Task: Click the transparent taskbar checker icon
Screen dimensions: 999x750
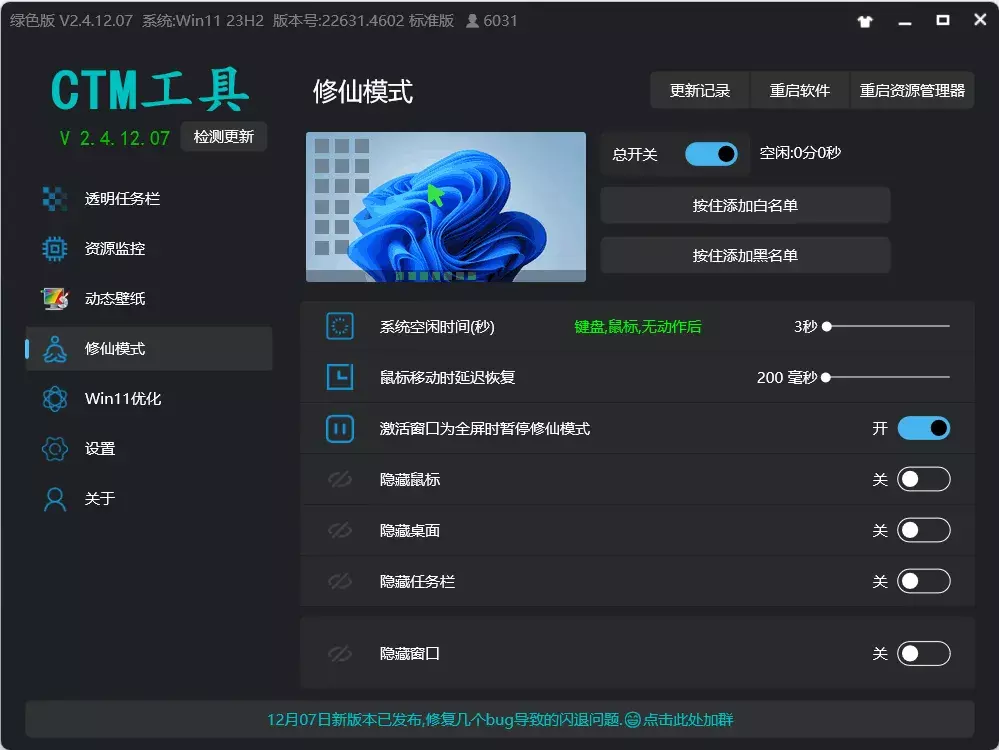Action: (x=55, y=199)
